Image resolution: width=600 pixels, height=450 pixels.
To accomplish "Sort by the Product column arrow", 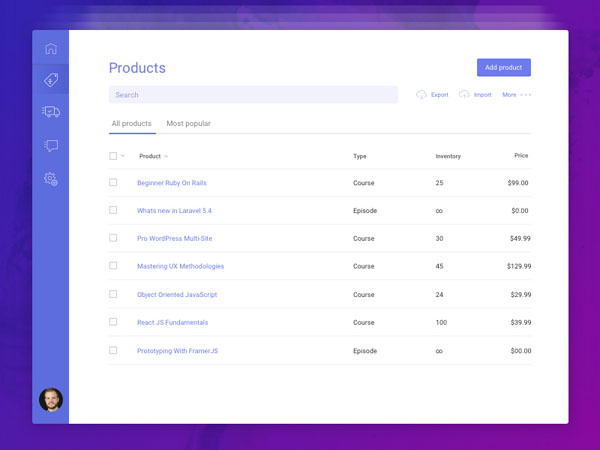I will (x=166, y=156).
